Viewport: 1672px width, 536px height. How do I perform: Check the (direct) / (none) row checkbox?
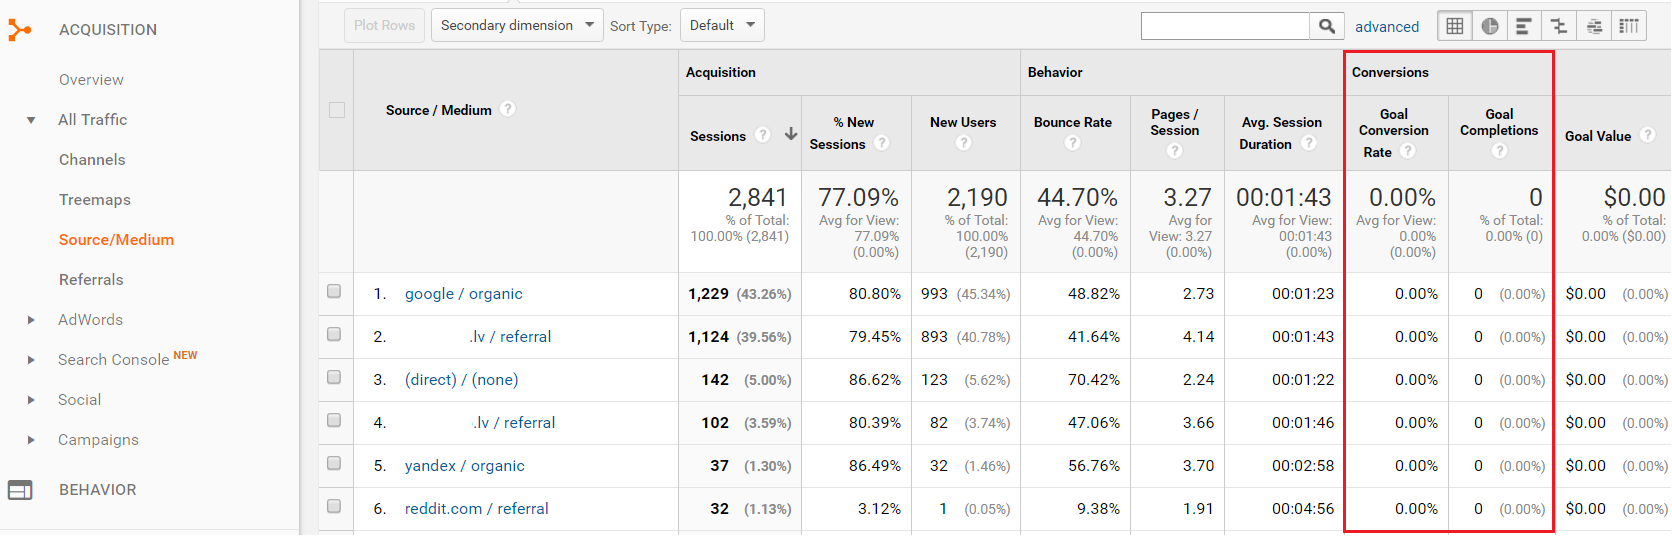334,377
